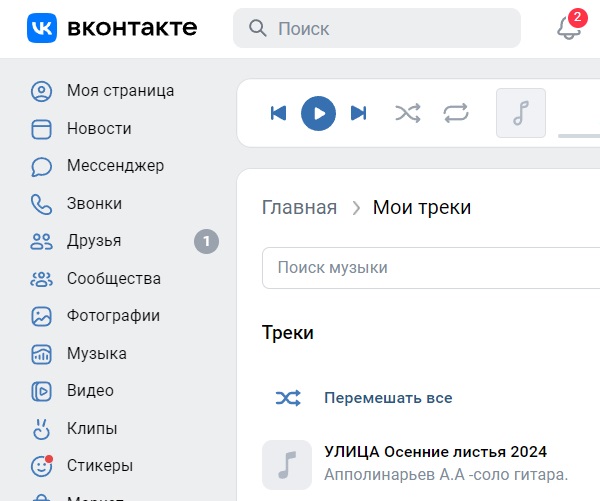Click the Новости sidebar icon
600x501 pixels.
point(41,129)
